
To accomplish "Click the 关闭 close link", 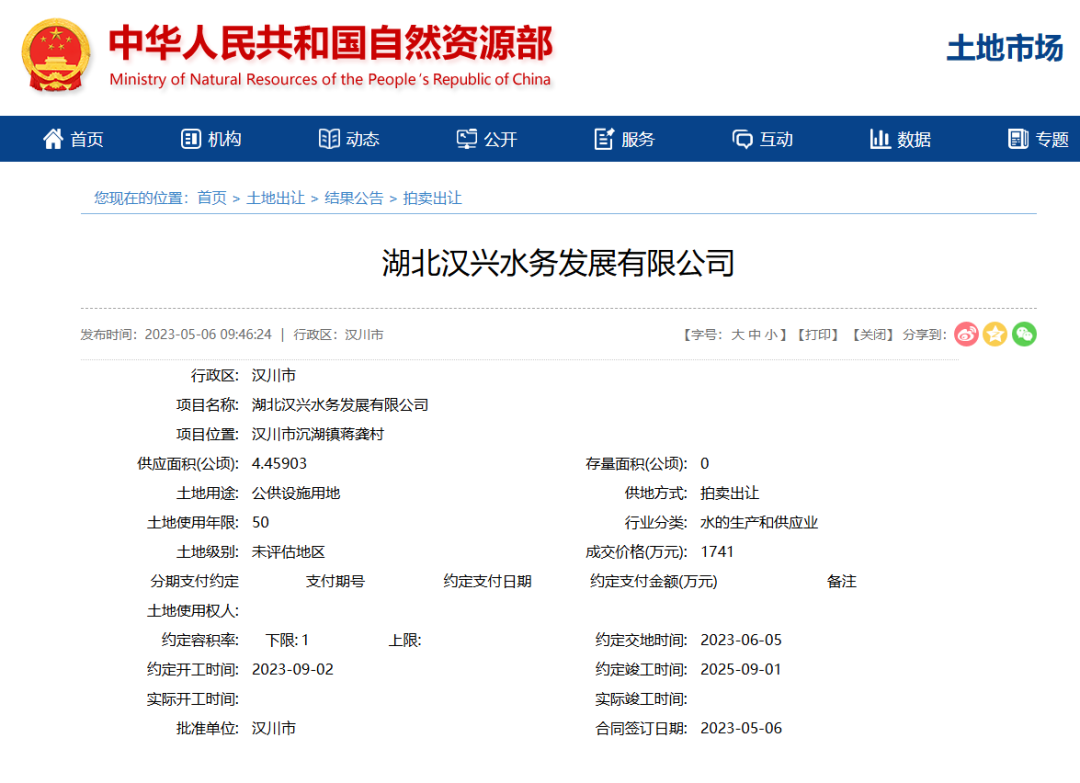I will [x=872, y=335].
